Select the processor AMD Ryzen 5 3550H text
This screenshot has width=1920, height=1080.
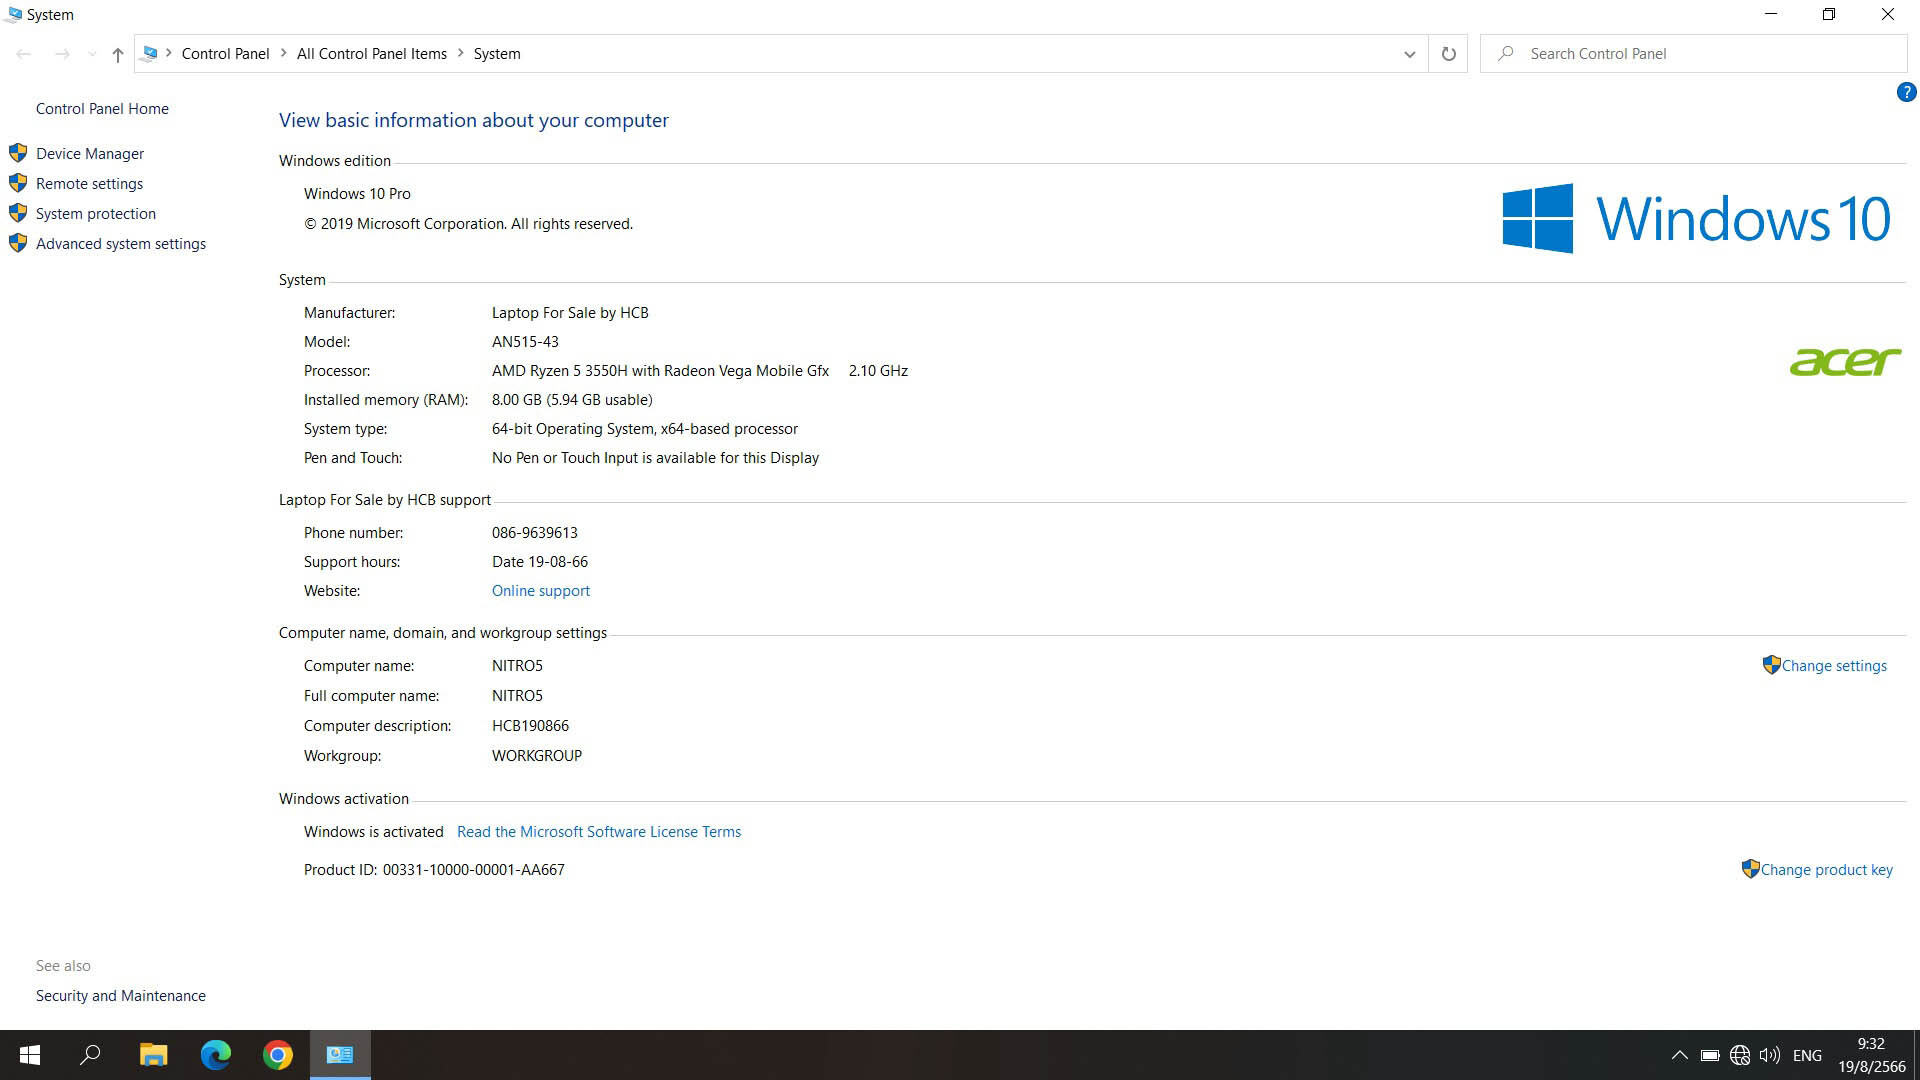[660, 371]
